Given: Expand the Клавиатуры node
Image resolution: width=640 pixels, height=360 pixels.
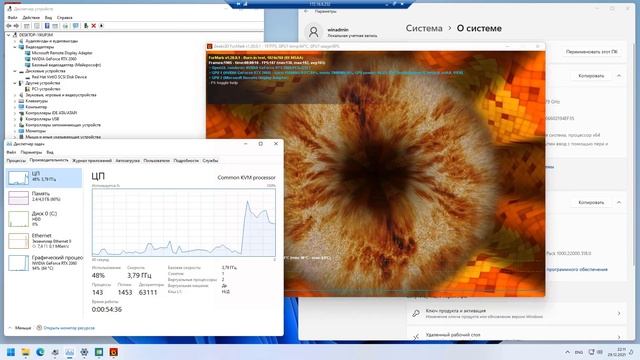Looking at the screenshot, I should point(15,101).
